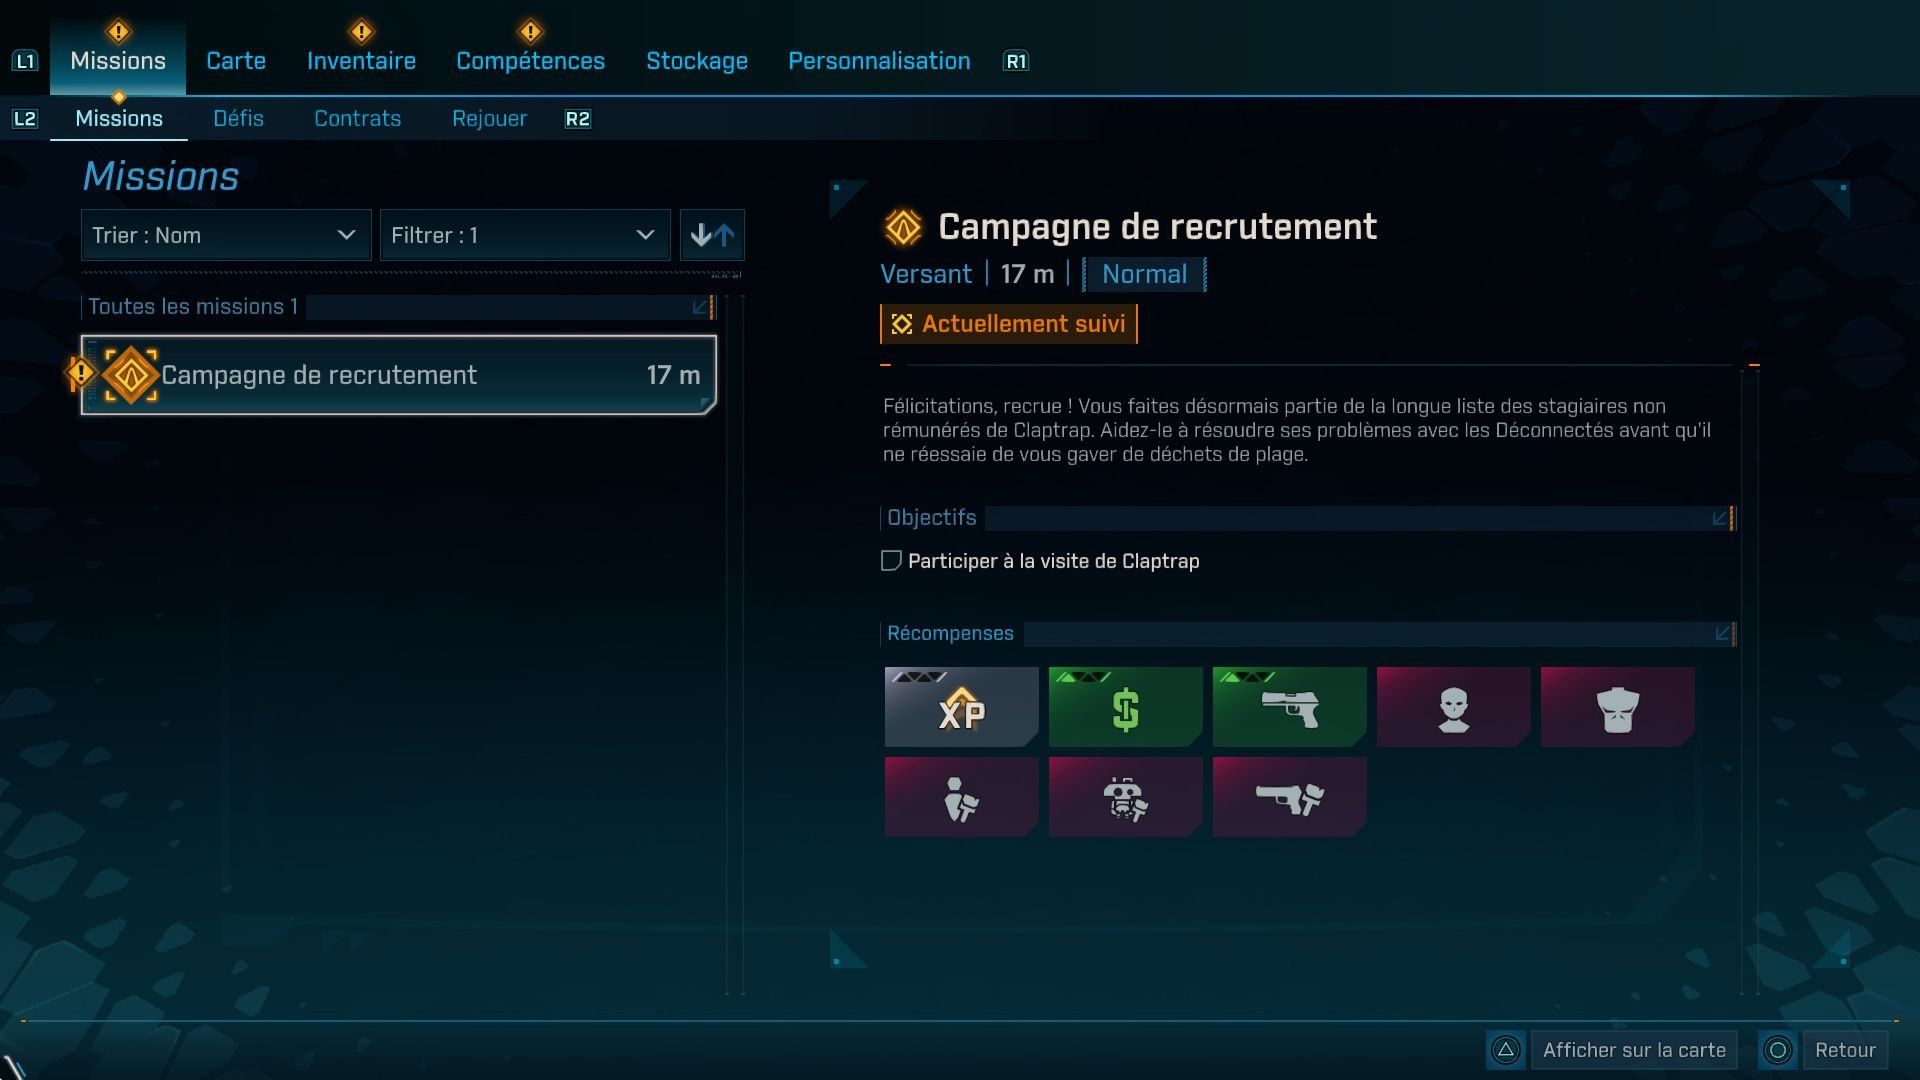This screenshot has width=1920, height=1080.
Task: Click the 17 m distance in mission row
Action: pyautogui.click(x=673, y=375)
